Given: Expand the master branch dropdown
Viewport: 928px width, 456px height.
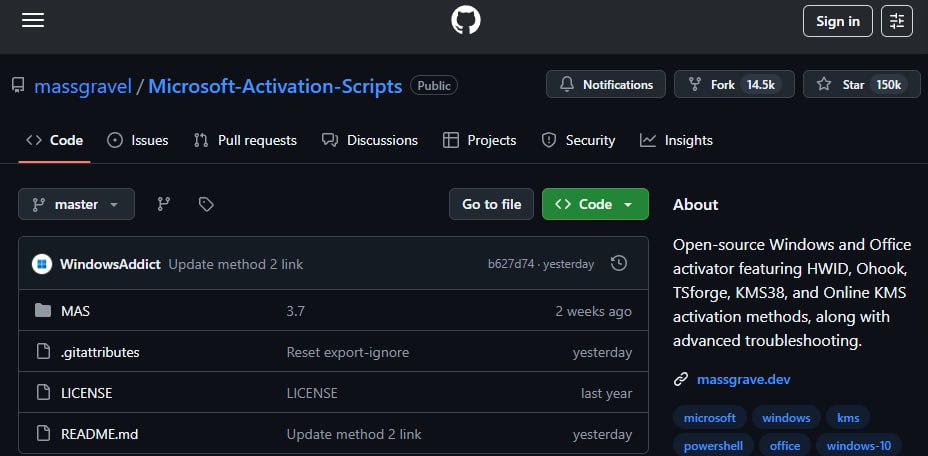Looking at the screenshot, I should pyautogui.click(x=76, y=204).
